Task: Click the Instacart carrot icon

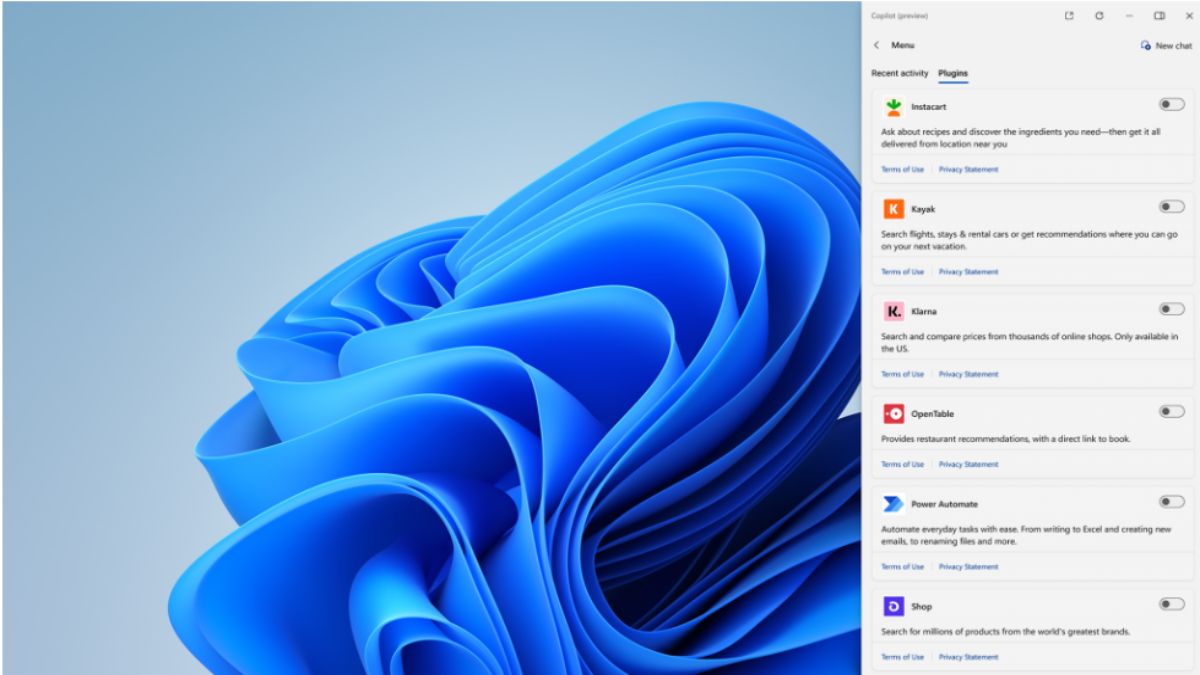Action: point(893,107)
